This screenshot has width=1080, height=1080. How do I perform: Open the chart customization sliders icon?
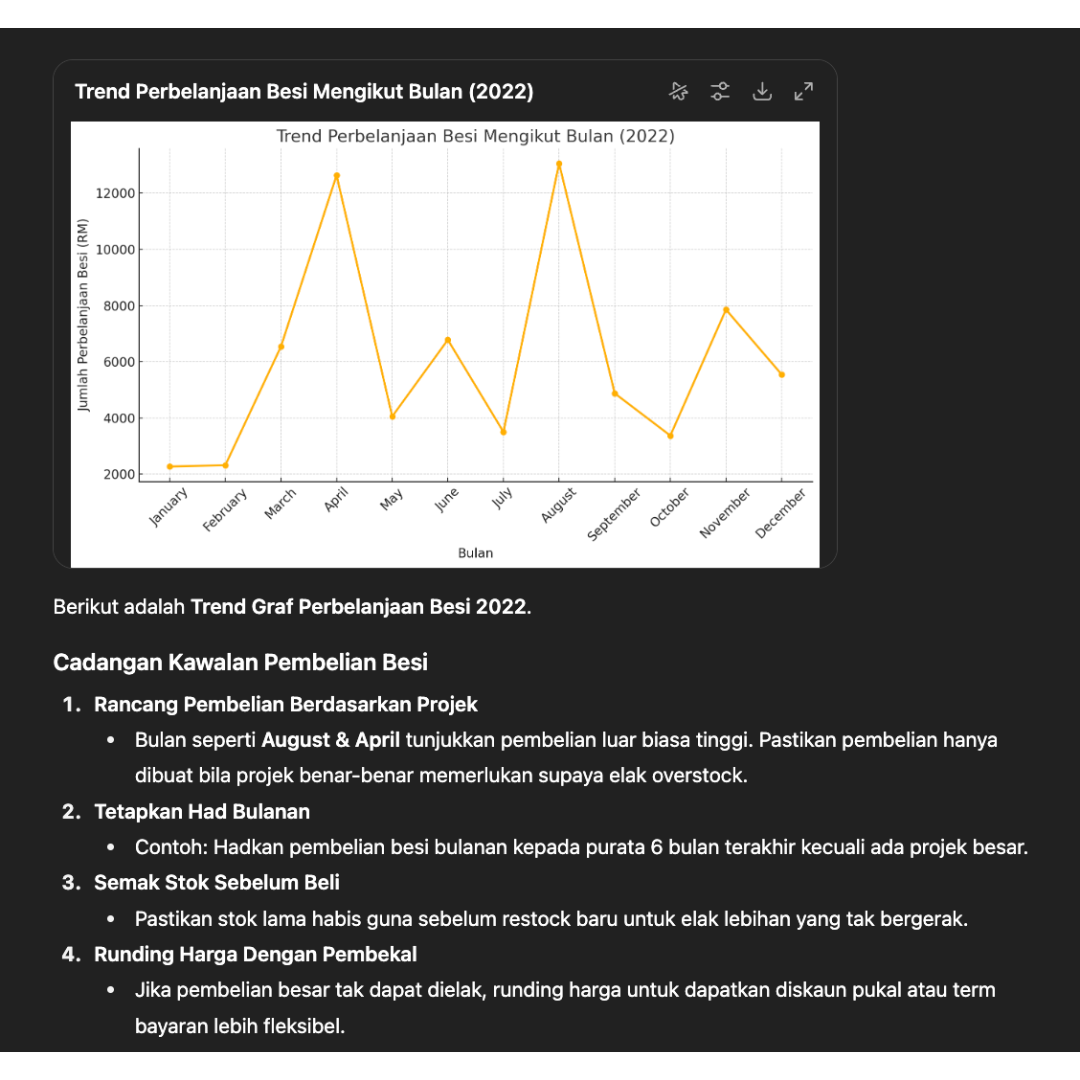[720, 92]
